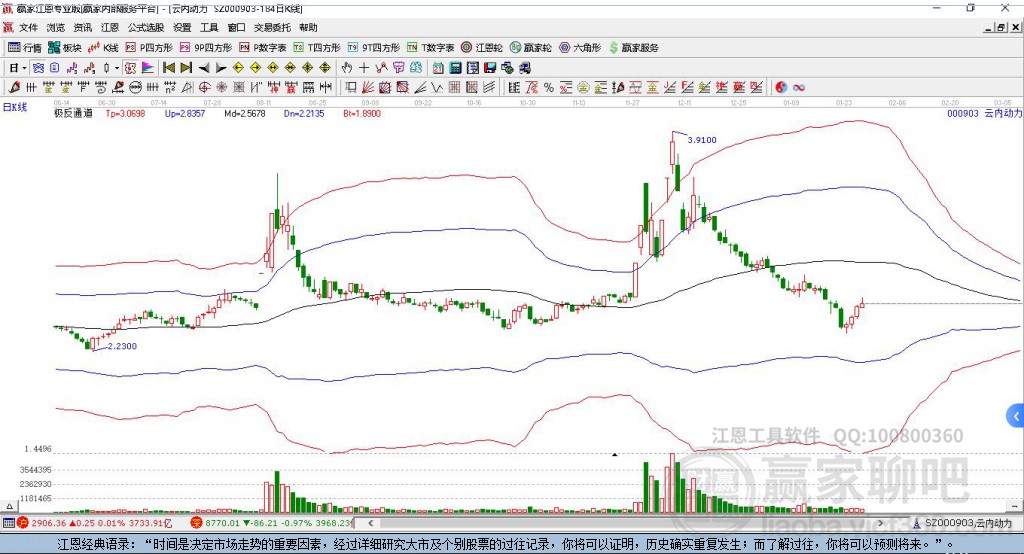1024x554 pixels.
Task: Jump to first bar icon
Action: point(168,68)
